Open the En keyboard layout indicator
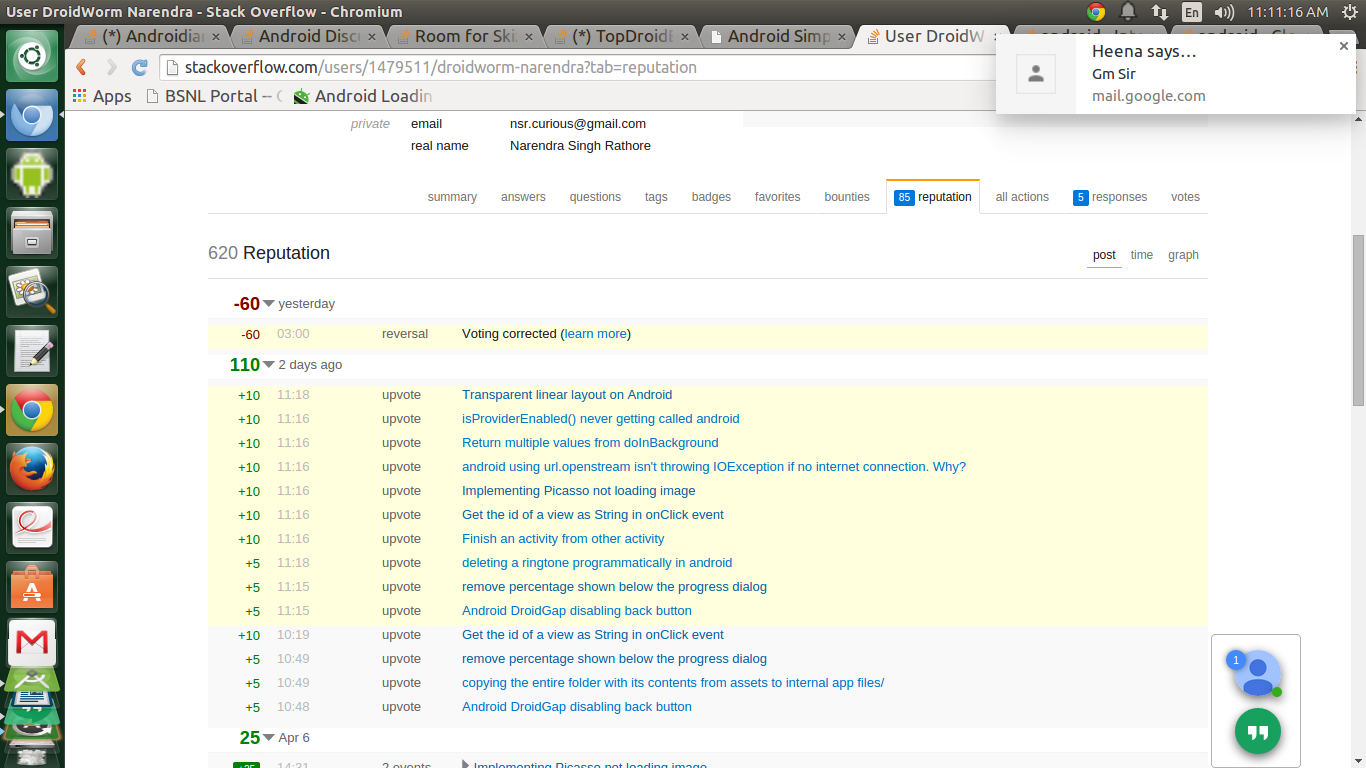 pos(1192,12)
